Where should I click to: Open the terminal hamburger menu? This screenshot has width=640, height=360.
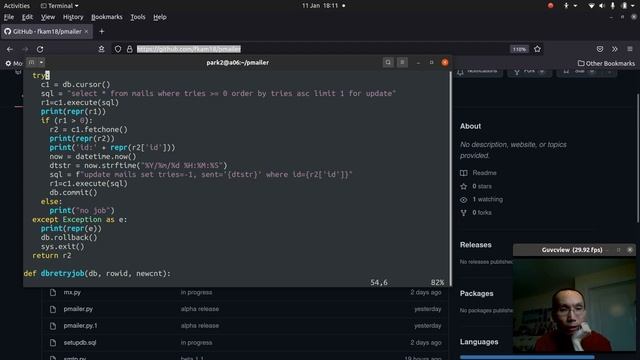tap(402, 62)
